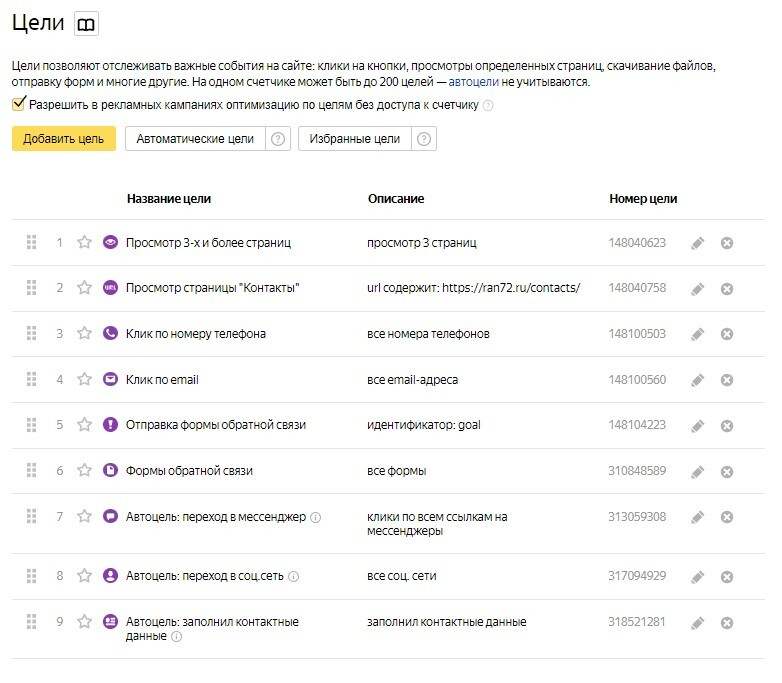This screenshot has height=683, width=782.
Task: Click drag handle of goal row 5
Action: [31, 425]
